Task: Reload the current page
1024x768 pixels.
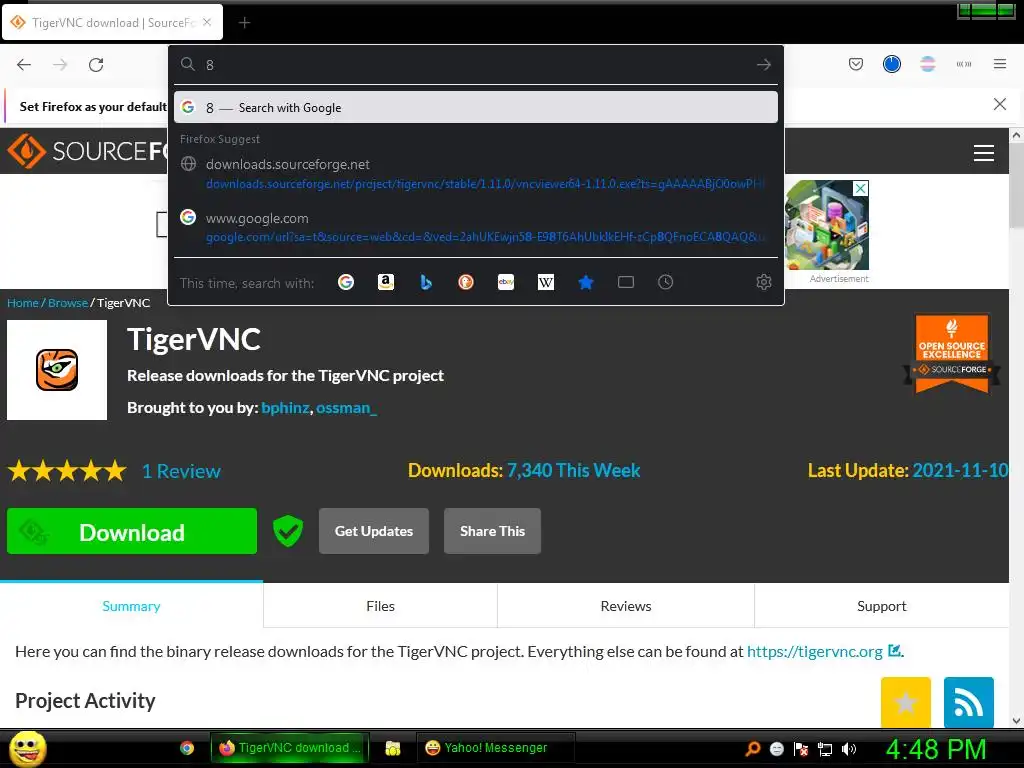Action: pos(96,65)
